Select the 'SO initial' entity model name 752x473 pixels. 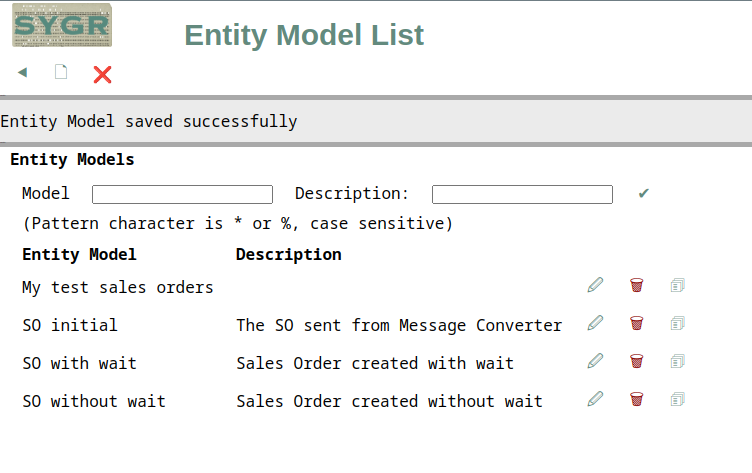tap(70, 325)
